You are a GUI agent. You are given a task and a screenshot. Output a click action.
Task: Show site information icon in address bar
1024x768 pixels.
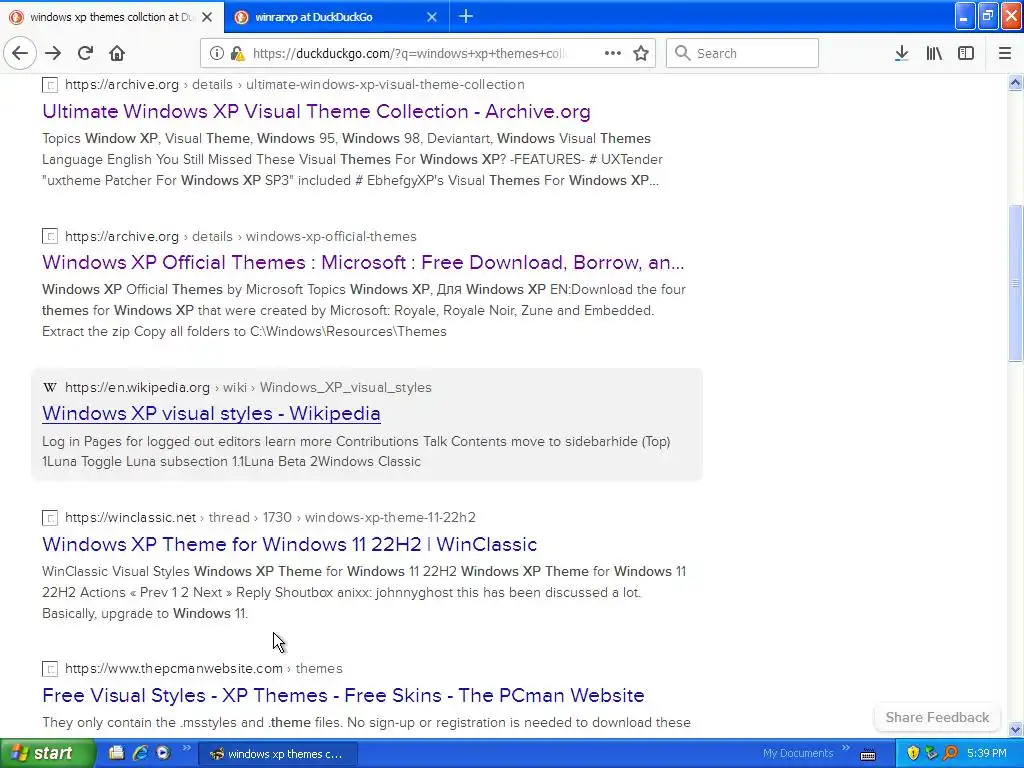pos(216,54)
